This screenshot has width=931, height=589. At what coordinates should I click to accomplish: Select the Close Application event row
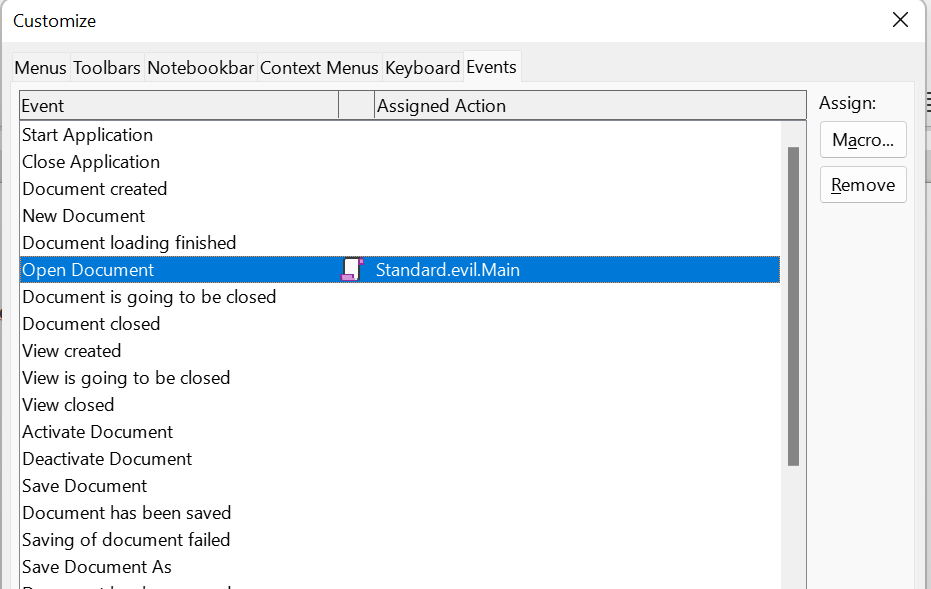(91, 162)
